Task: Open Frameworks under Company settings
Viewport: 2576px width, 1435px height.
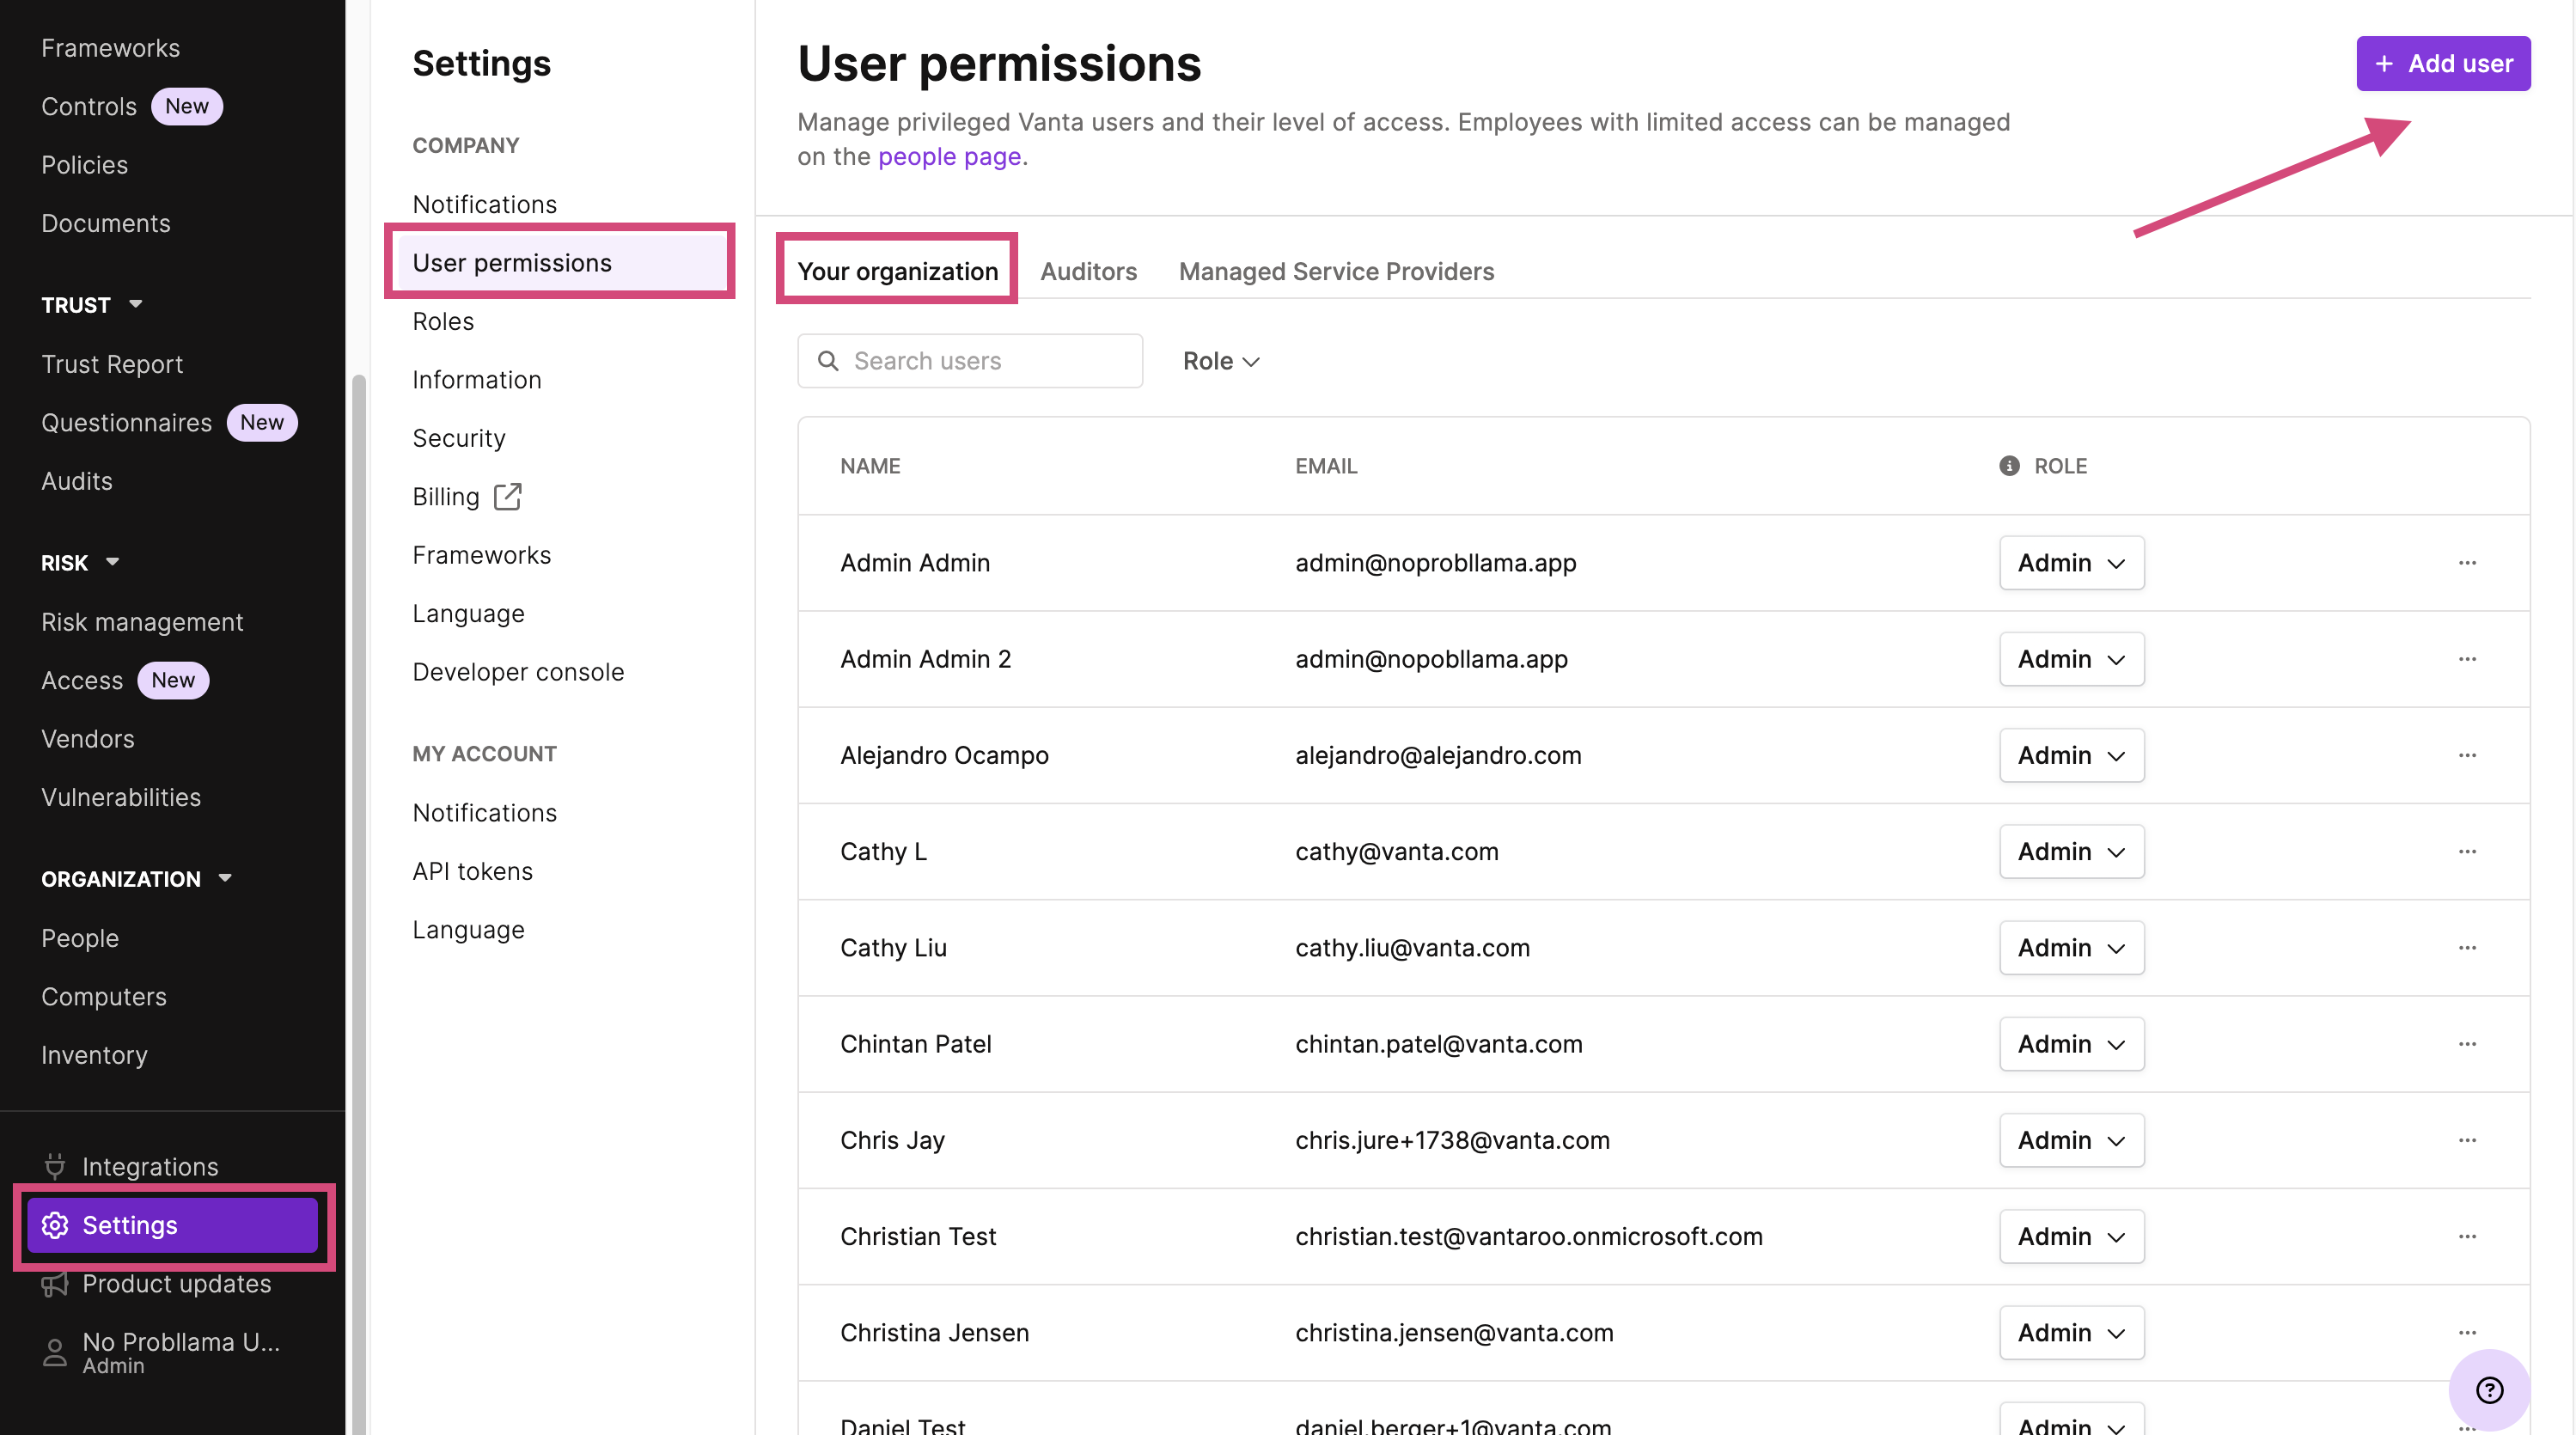Action: [481, 555]
